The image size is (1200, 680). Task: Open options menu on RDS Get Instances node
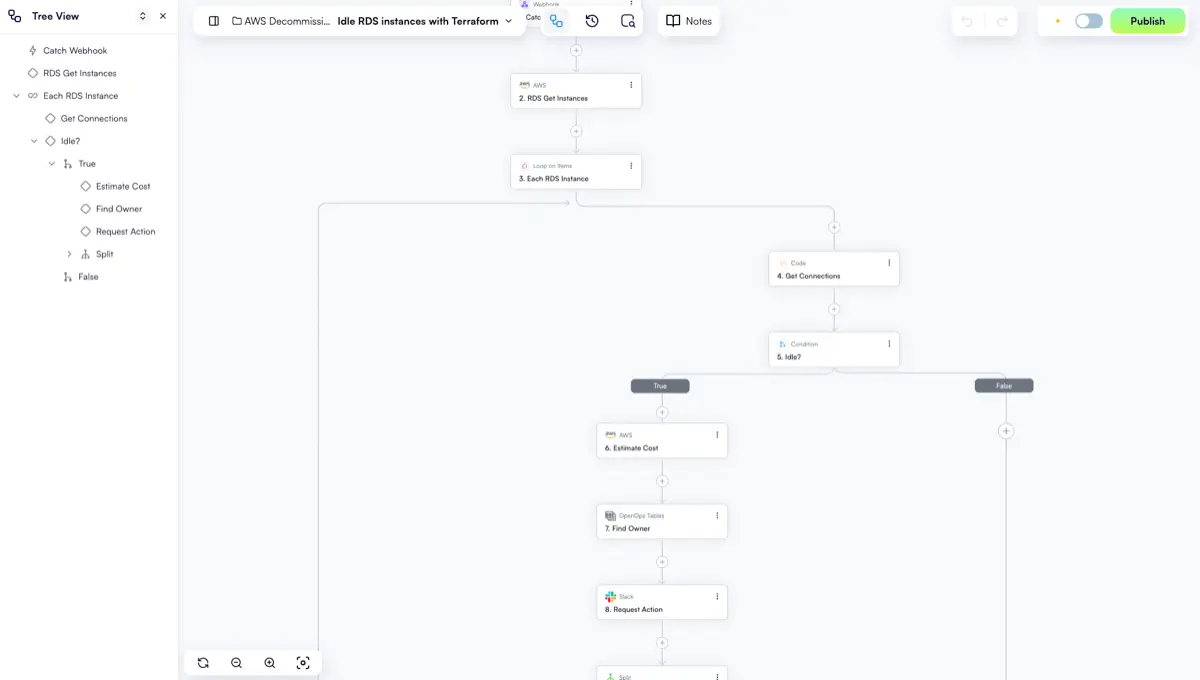630,84
